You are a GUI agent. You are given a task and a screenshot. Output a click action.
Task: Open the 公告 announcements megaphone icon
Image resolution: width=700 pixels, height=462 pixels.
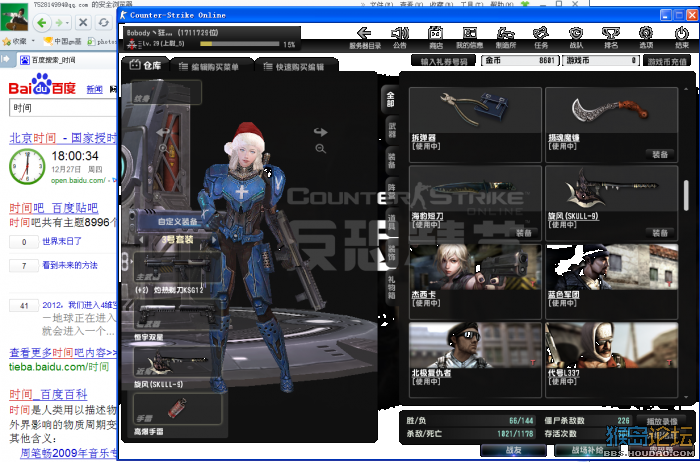400,37
